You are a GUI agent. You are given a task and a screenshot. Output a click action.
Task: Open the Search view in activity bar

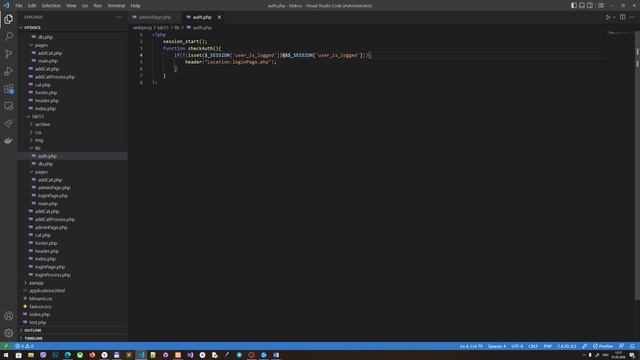click(x=9, y=36)
